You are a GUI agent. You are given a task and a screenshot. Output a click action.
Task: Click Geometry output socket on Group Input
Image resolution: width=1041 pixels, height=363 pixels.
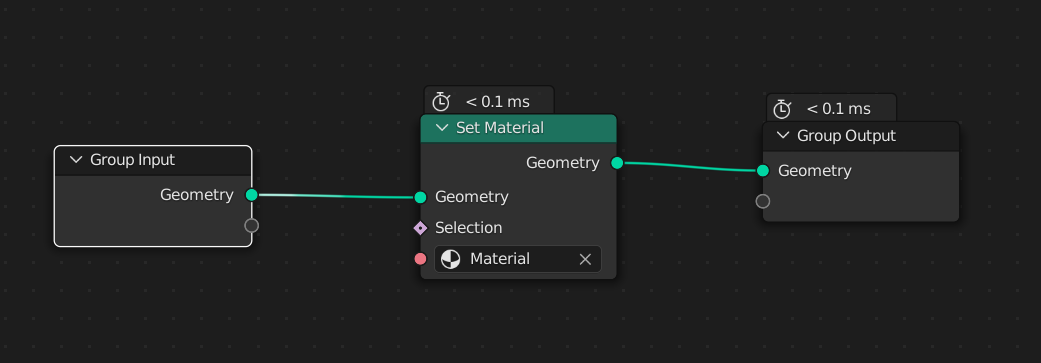[x=252, y=194]
